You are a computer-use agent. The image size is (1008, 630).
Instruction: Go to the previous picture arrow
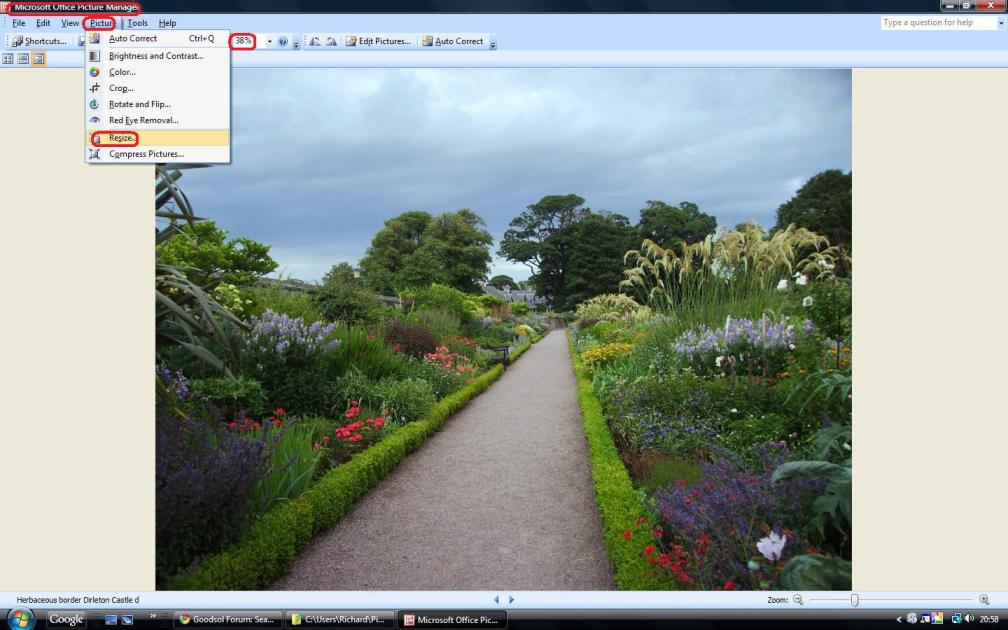click(x=497, y=599)
